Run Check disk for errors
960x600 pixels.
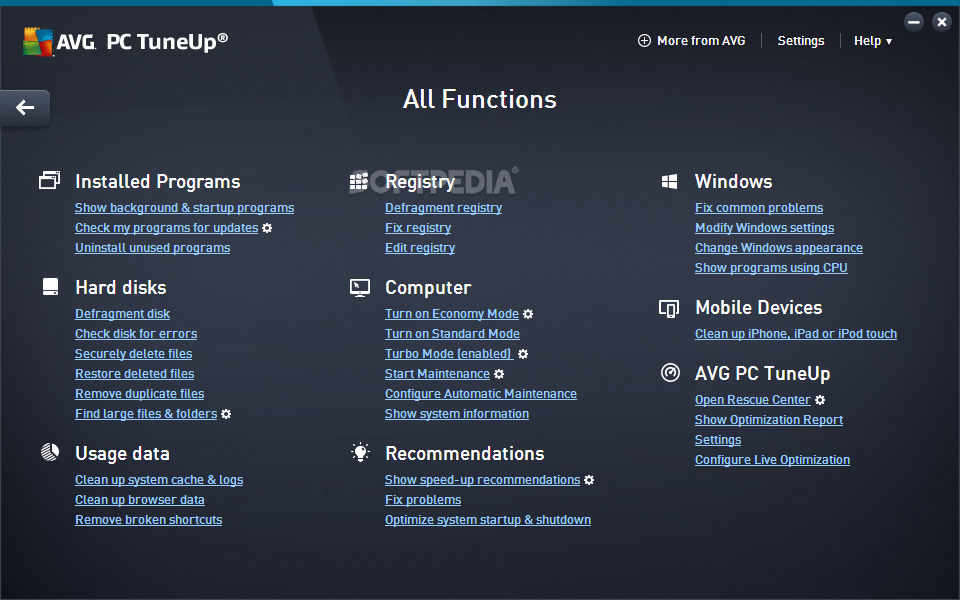(x=136, y=334)
